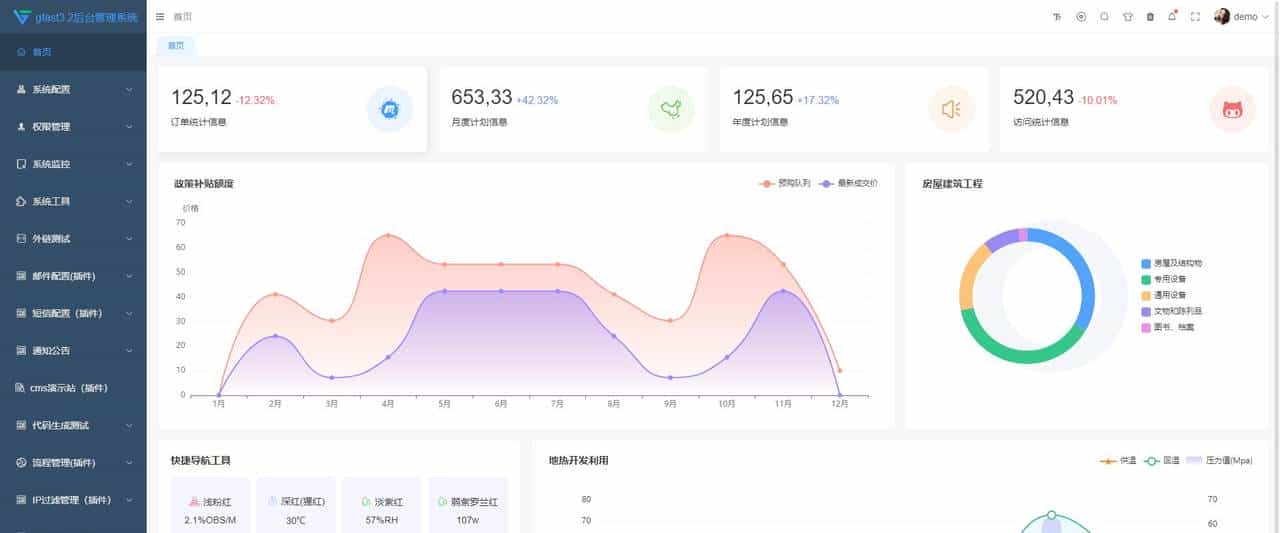The height and width of the screenshot is (533, 1280).
Task: Click the speaker icon on 年度计划信息 card
Action: click(x=952, y=109)
